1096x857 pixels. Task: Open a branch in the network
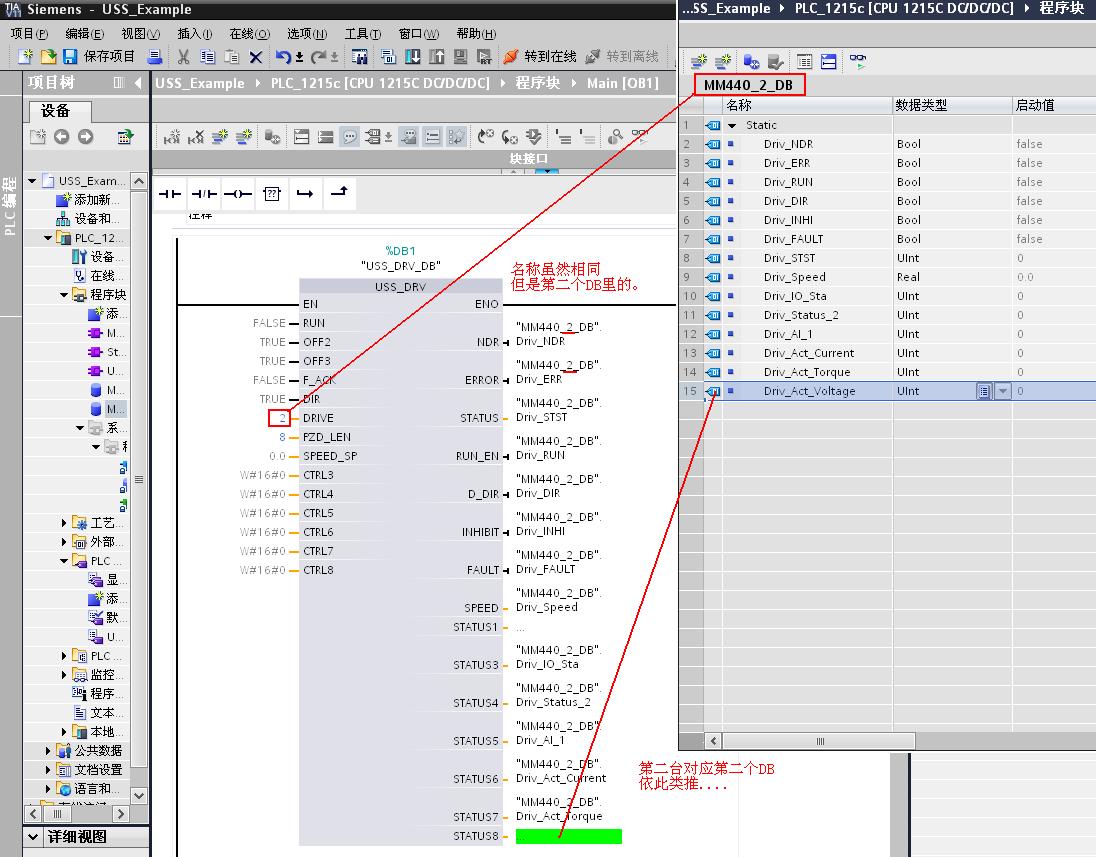pos(305,194)
